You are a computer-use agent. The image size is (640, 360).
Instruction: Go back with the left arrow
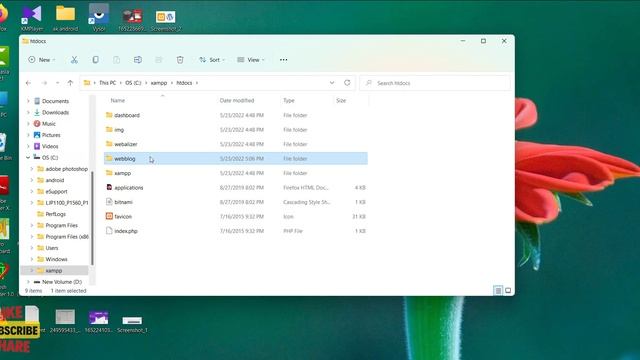[29, 83]
